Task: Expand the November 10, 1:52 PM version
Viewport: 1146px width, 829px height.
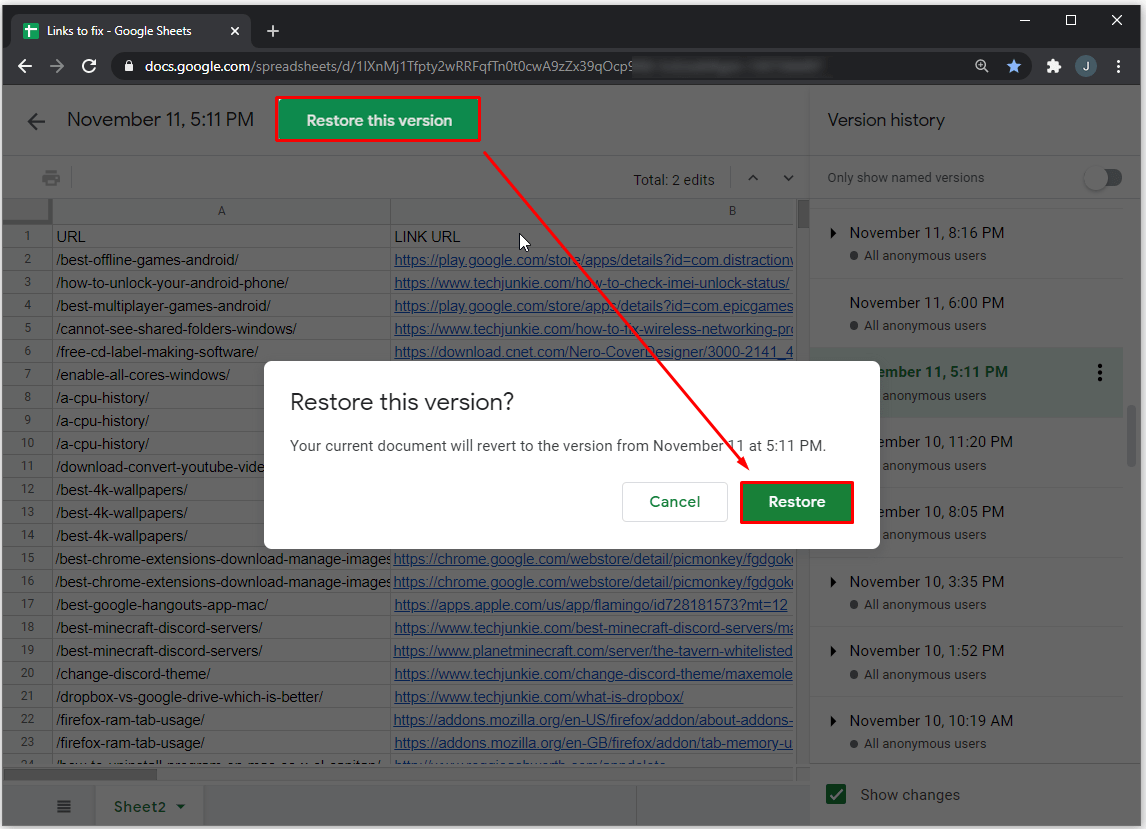Action: coord(833,651)
